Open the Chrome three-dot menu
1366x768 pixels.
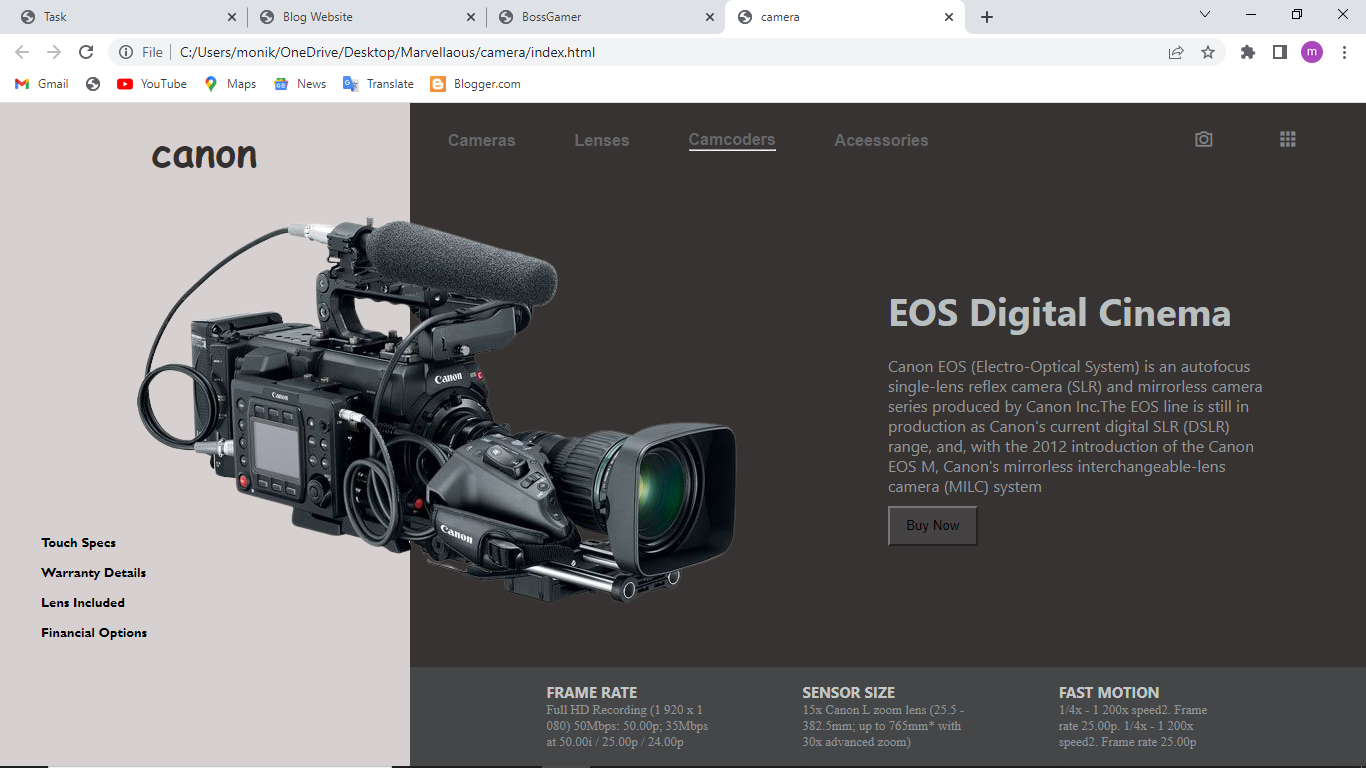[x=1343, y=52]
